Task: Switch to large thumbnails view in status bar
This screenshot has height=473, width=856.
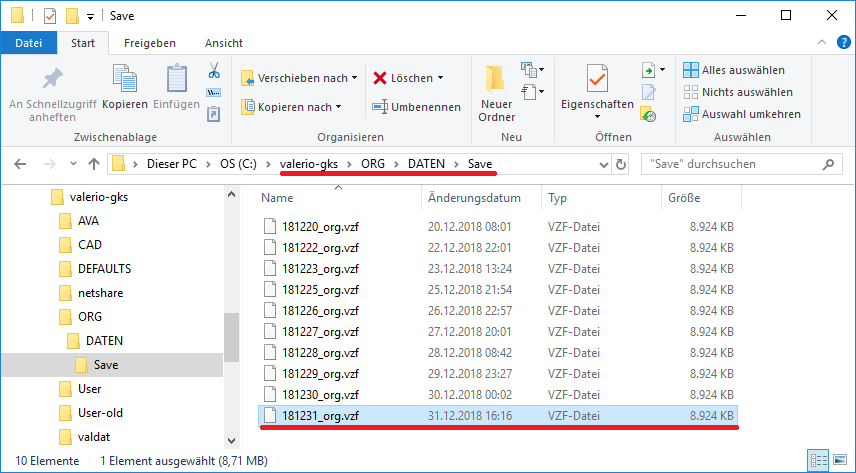Action: (x=840, y=462)
